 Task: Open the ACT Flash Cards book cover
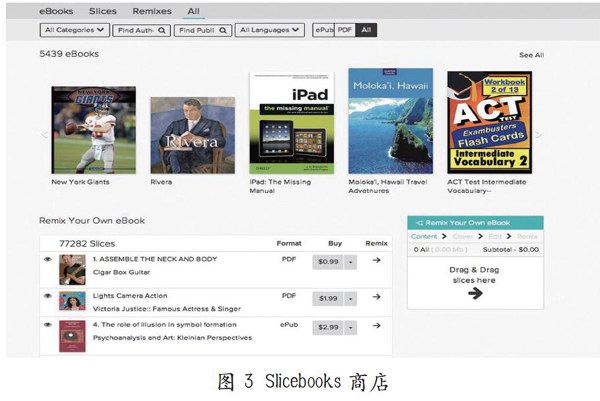[490, 122]
